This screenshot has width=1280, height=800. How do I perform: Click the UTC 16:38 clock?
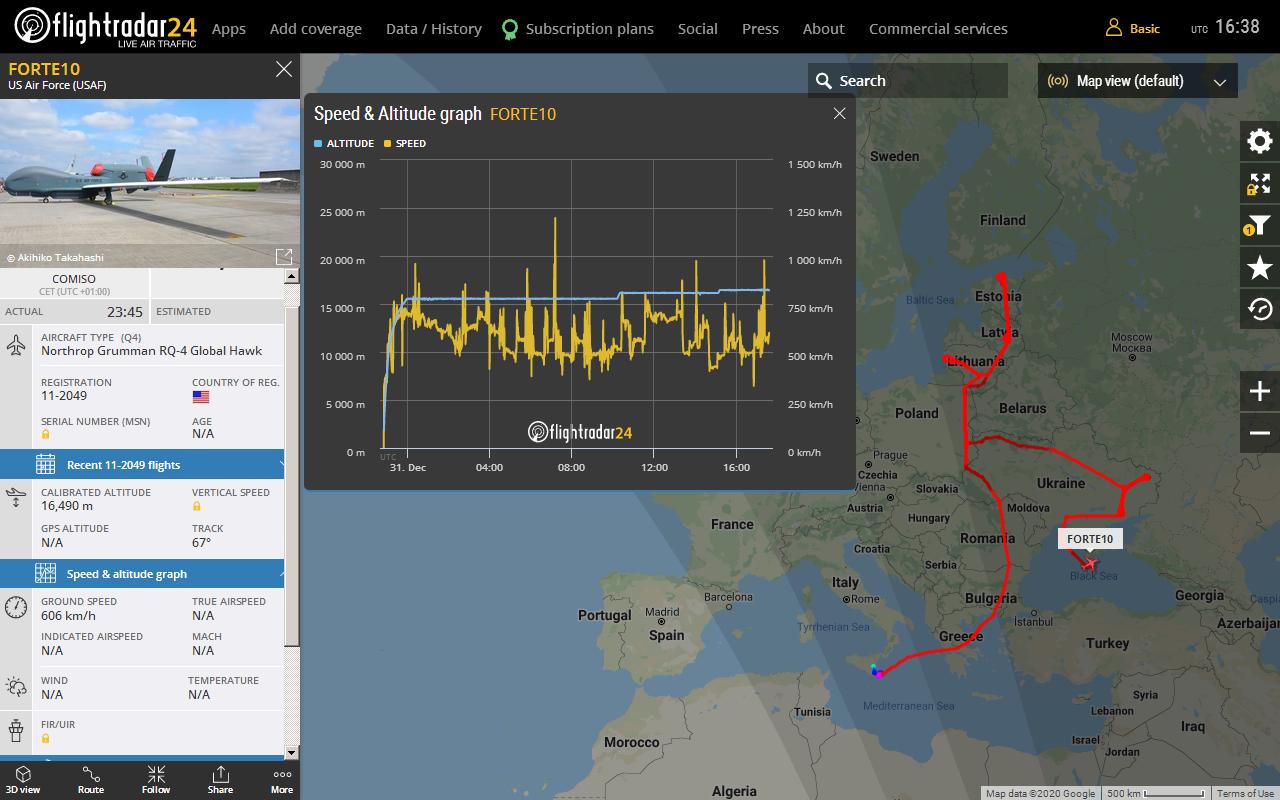(x=1226, y=27)
